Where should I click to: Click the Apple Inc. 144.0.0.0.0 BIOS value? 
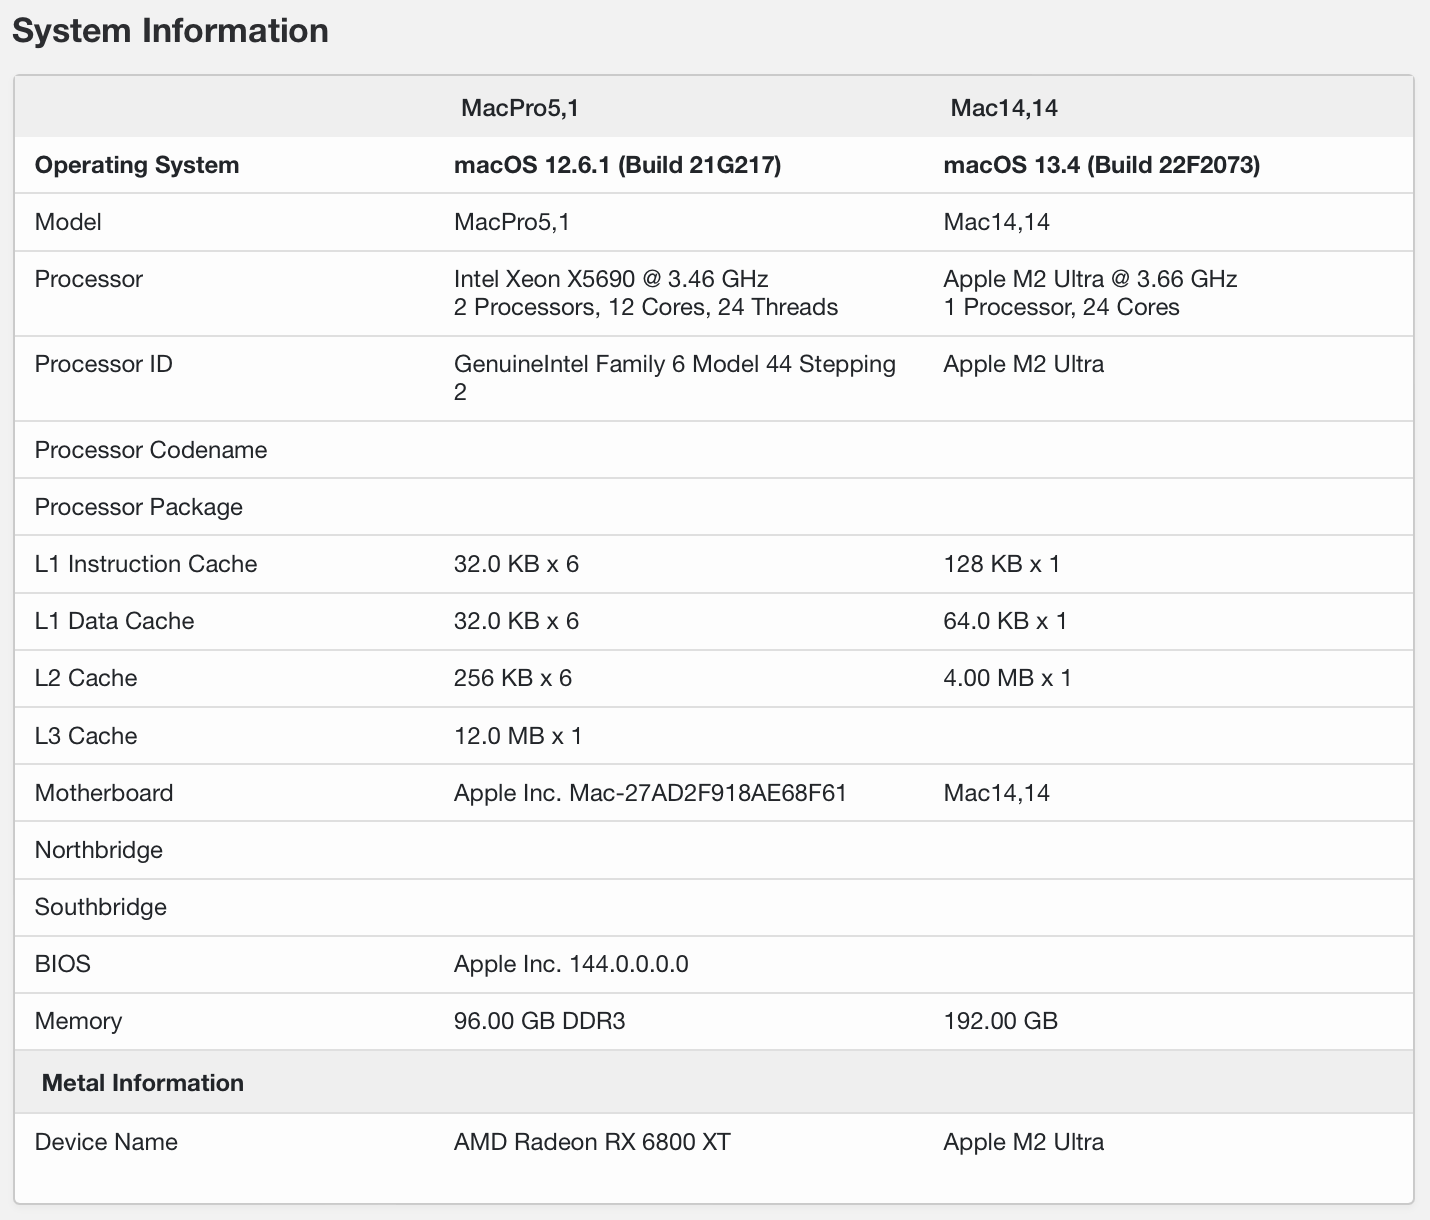pyautogui.click(x=571, y=964)
